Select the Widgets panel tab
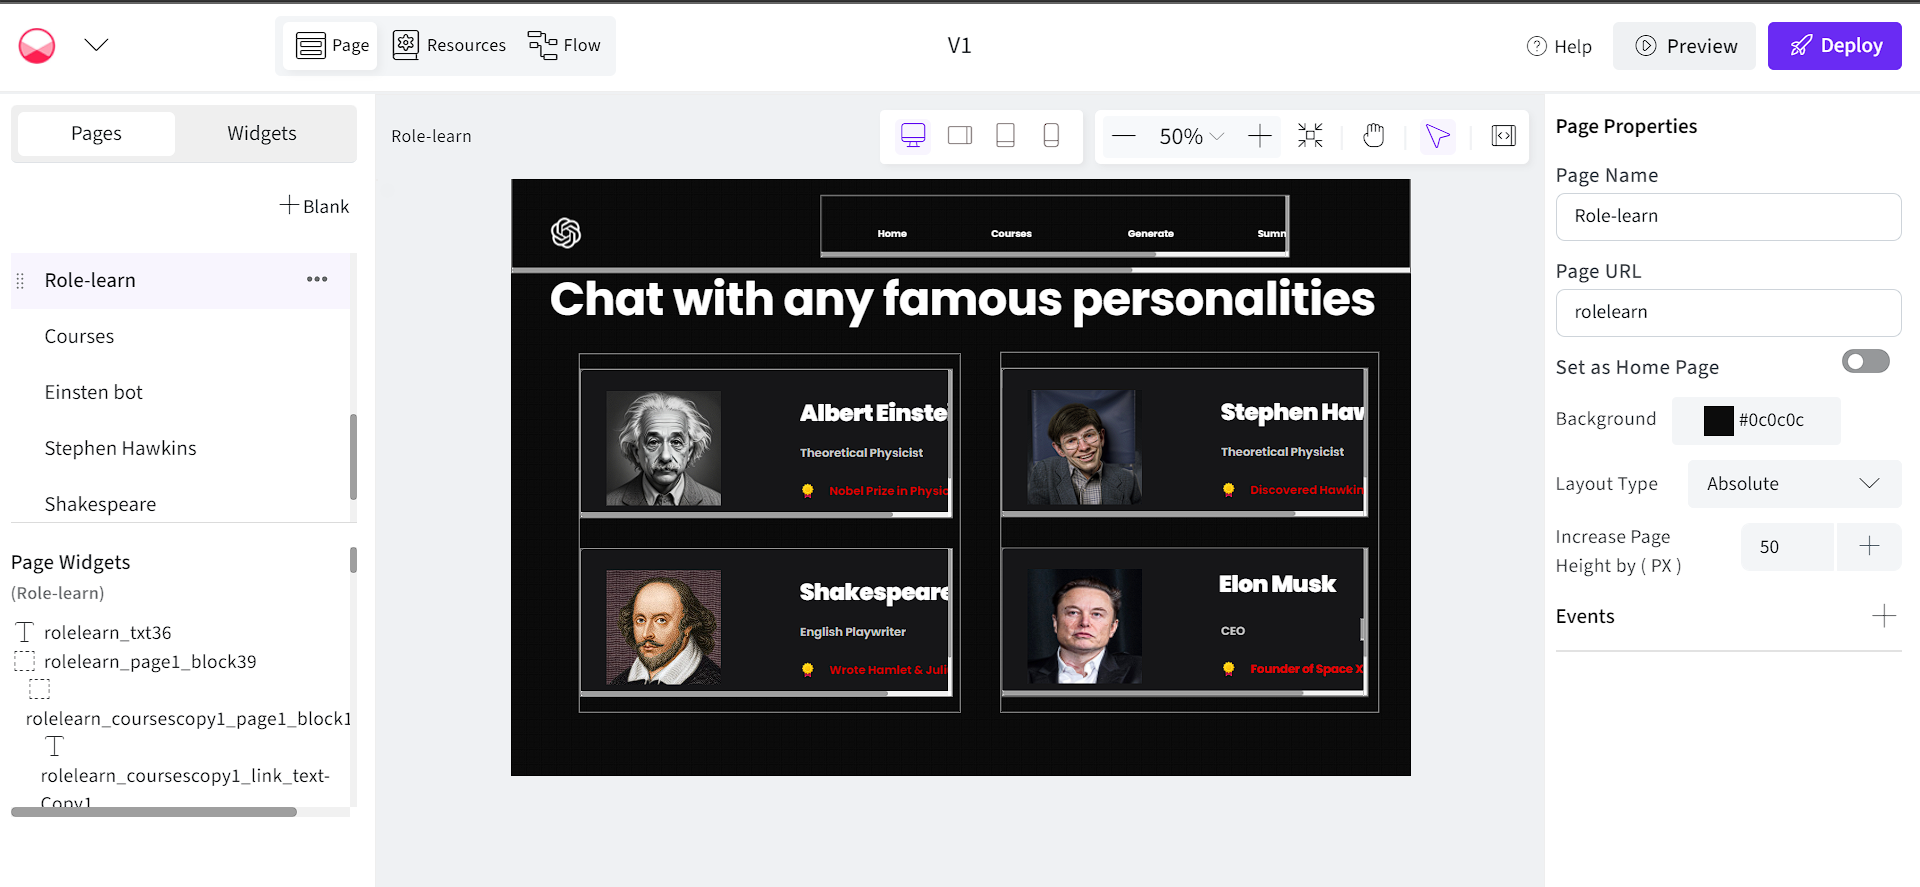Viewport: 1920px width, 887px height. click(262, 133)
